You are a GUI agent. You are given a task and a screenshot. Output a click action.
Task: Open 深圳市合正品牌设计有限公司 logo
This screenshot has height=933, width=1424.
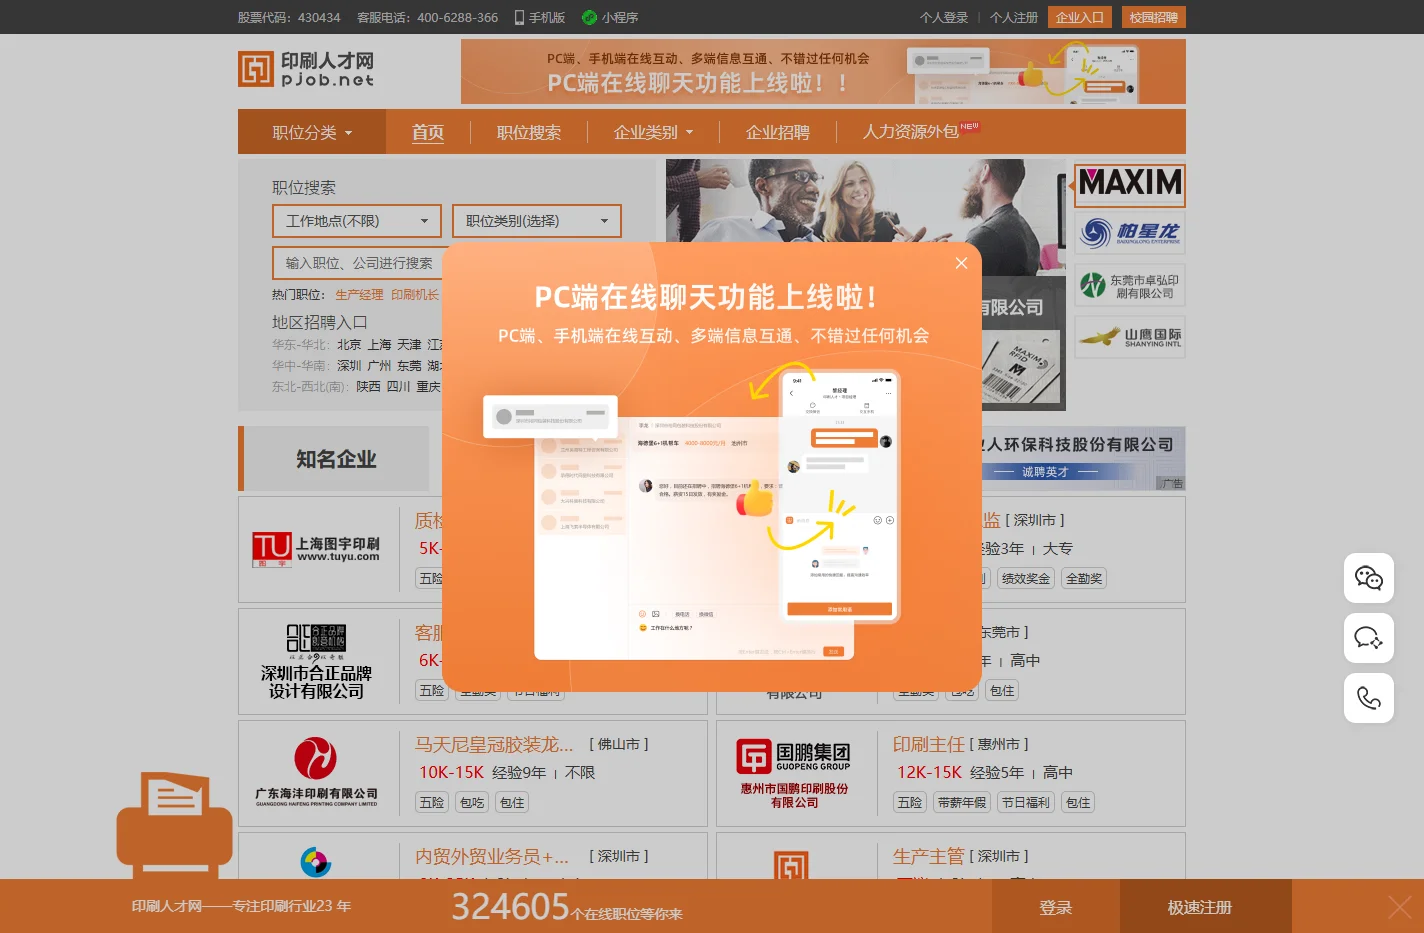tap(316, 661)
